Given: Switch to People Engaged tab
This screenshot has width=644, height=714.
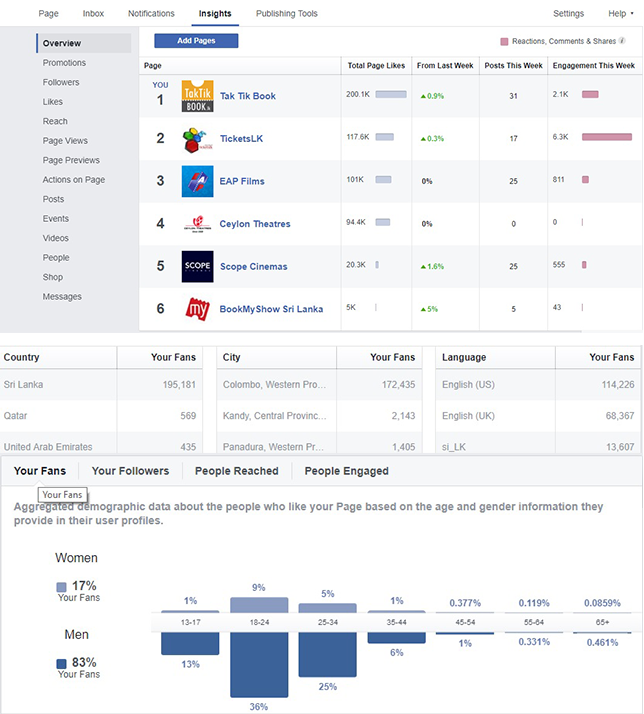Looking at the screenshot, I should [x=347, y=471].
